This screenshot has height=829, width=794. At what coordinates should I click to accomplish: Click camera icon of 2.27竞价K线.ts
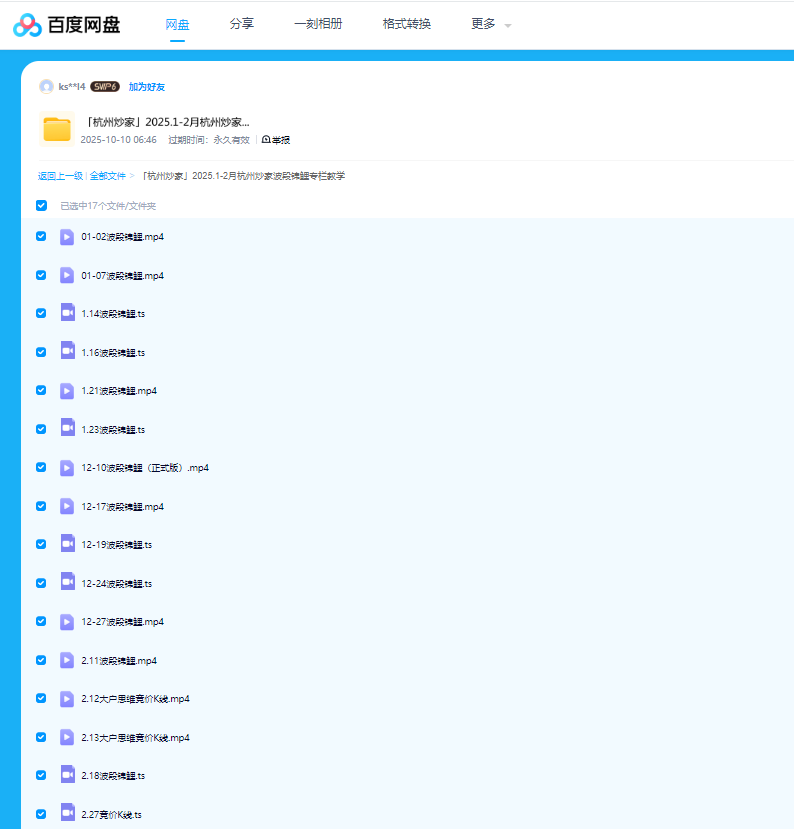pos(68,814)
